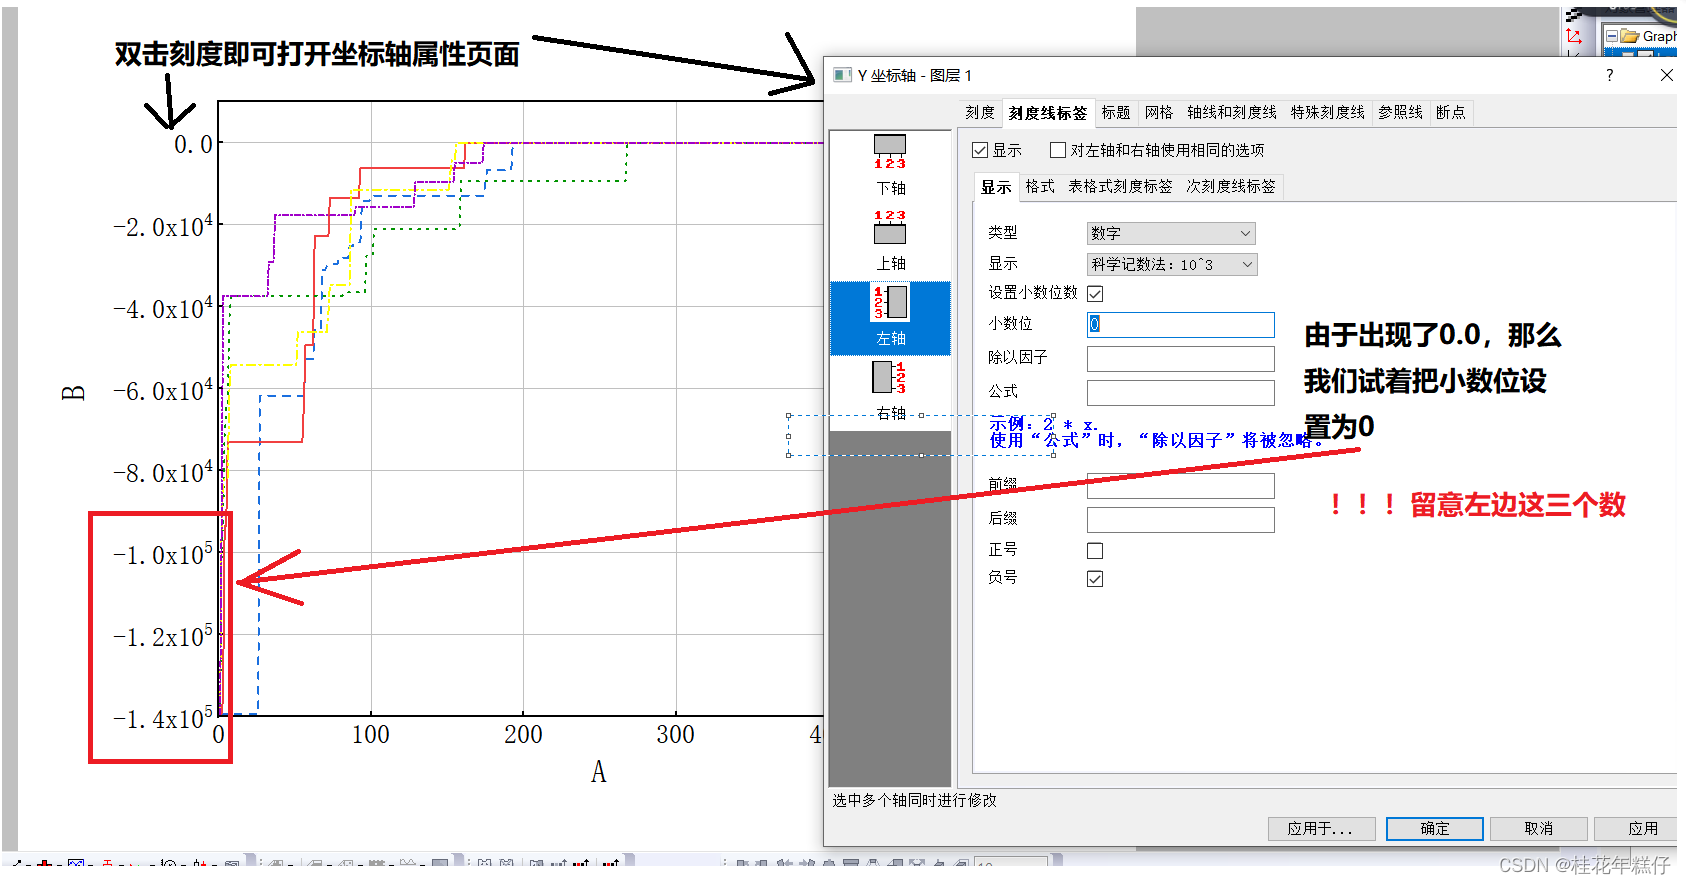
Task: Select the 显示 sub-tab
Action: [996, 187]
